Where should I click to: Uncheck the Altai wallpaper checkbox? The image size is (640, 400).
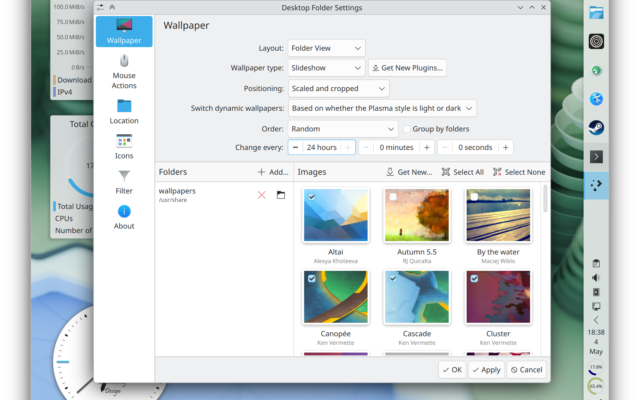tap(312, 197)
